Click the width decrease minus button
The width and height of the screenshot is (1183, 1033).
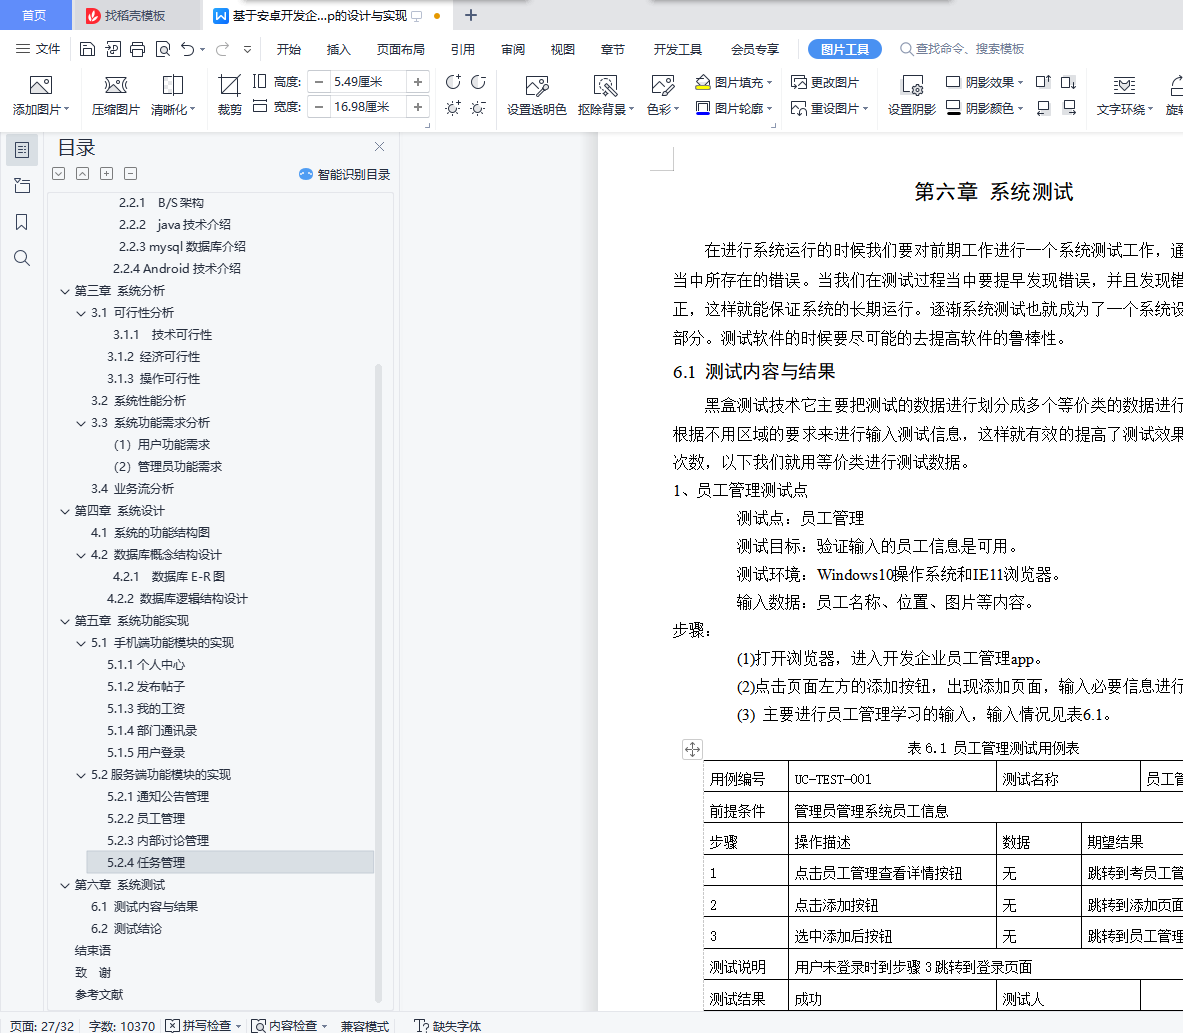[x=319, y=107]
